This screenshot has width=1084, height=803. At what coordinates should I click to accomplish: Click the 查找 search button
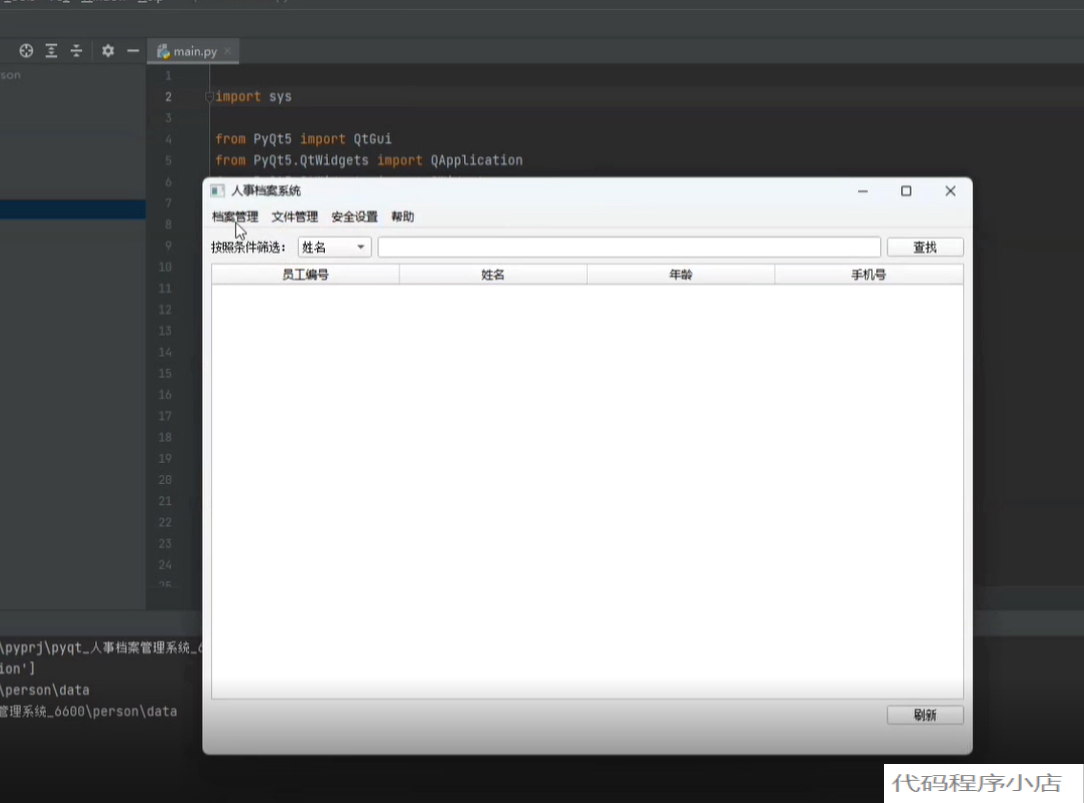pos(925,246)
